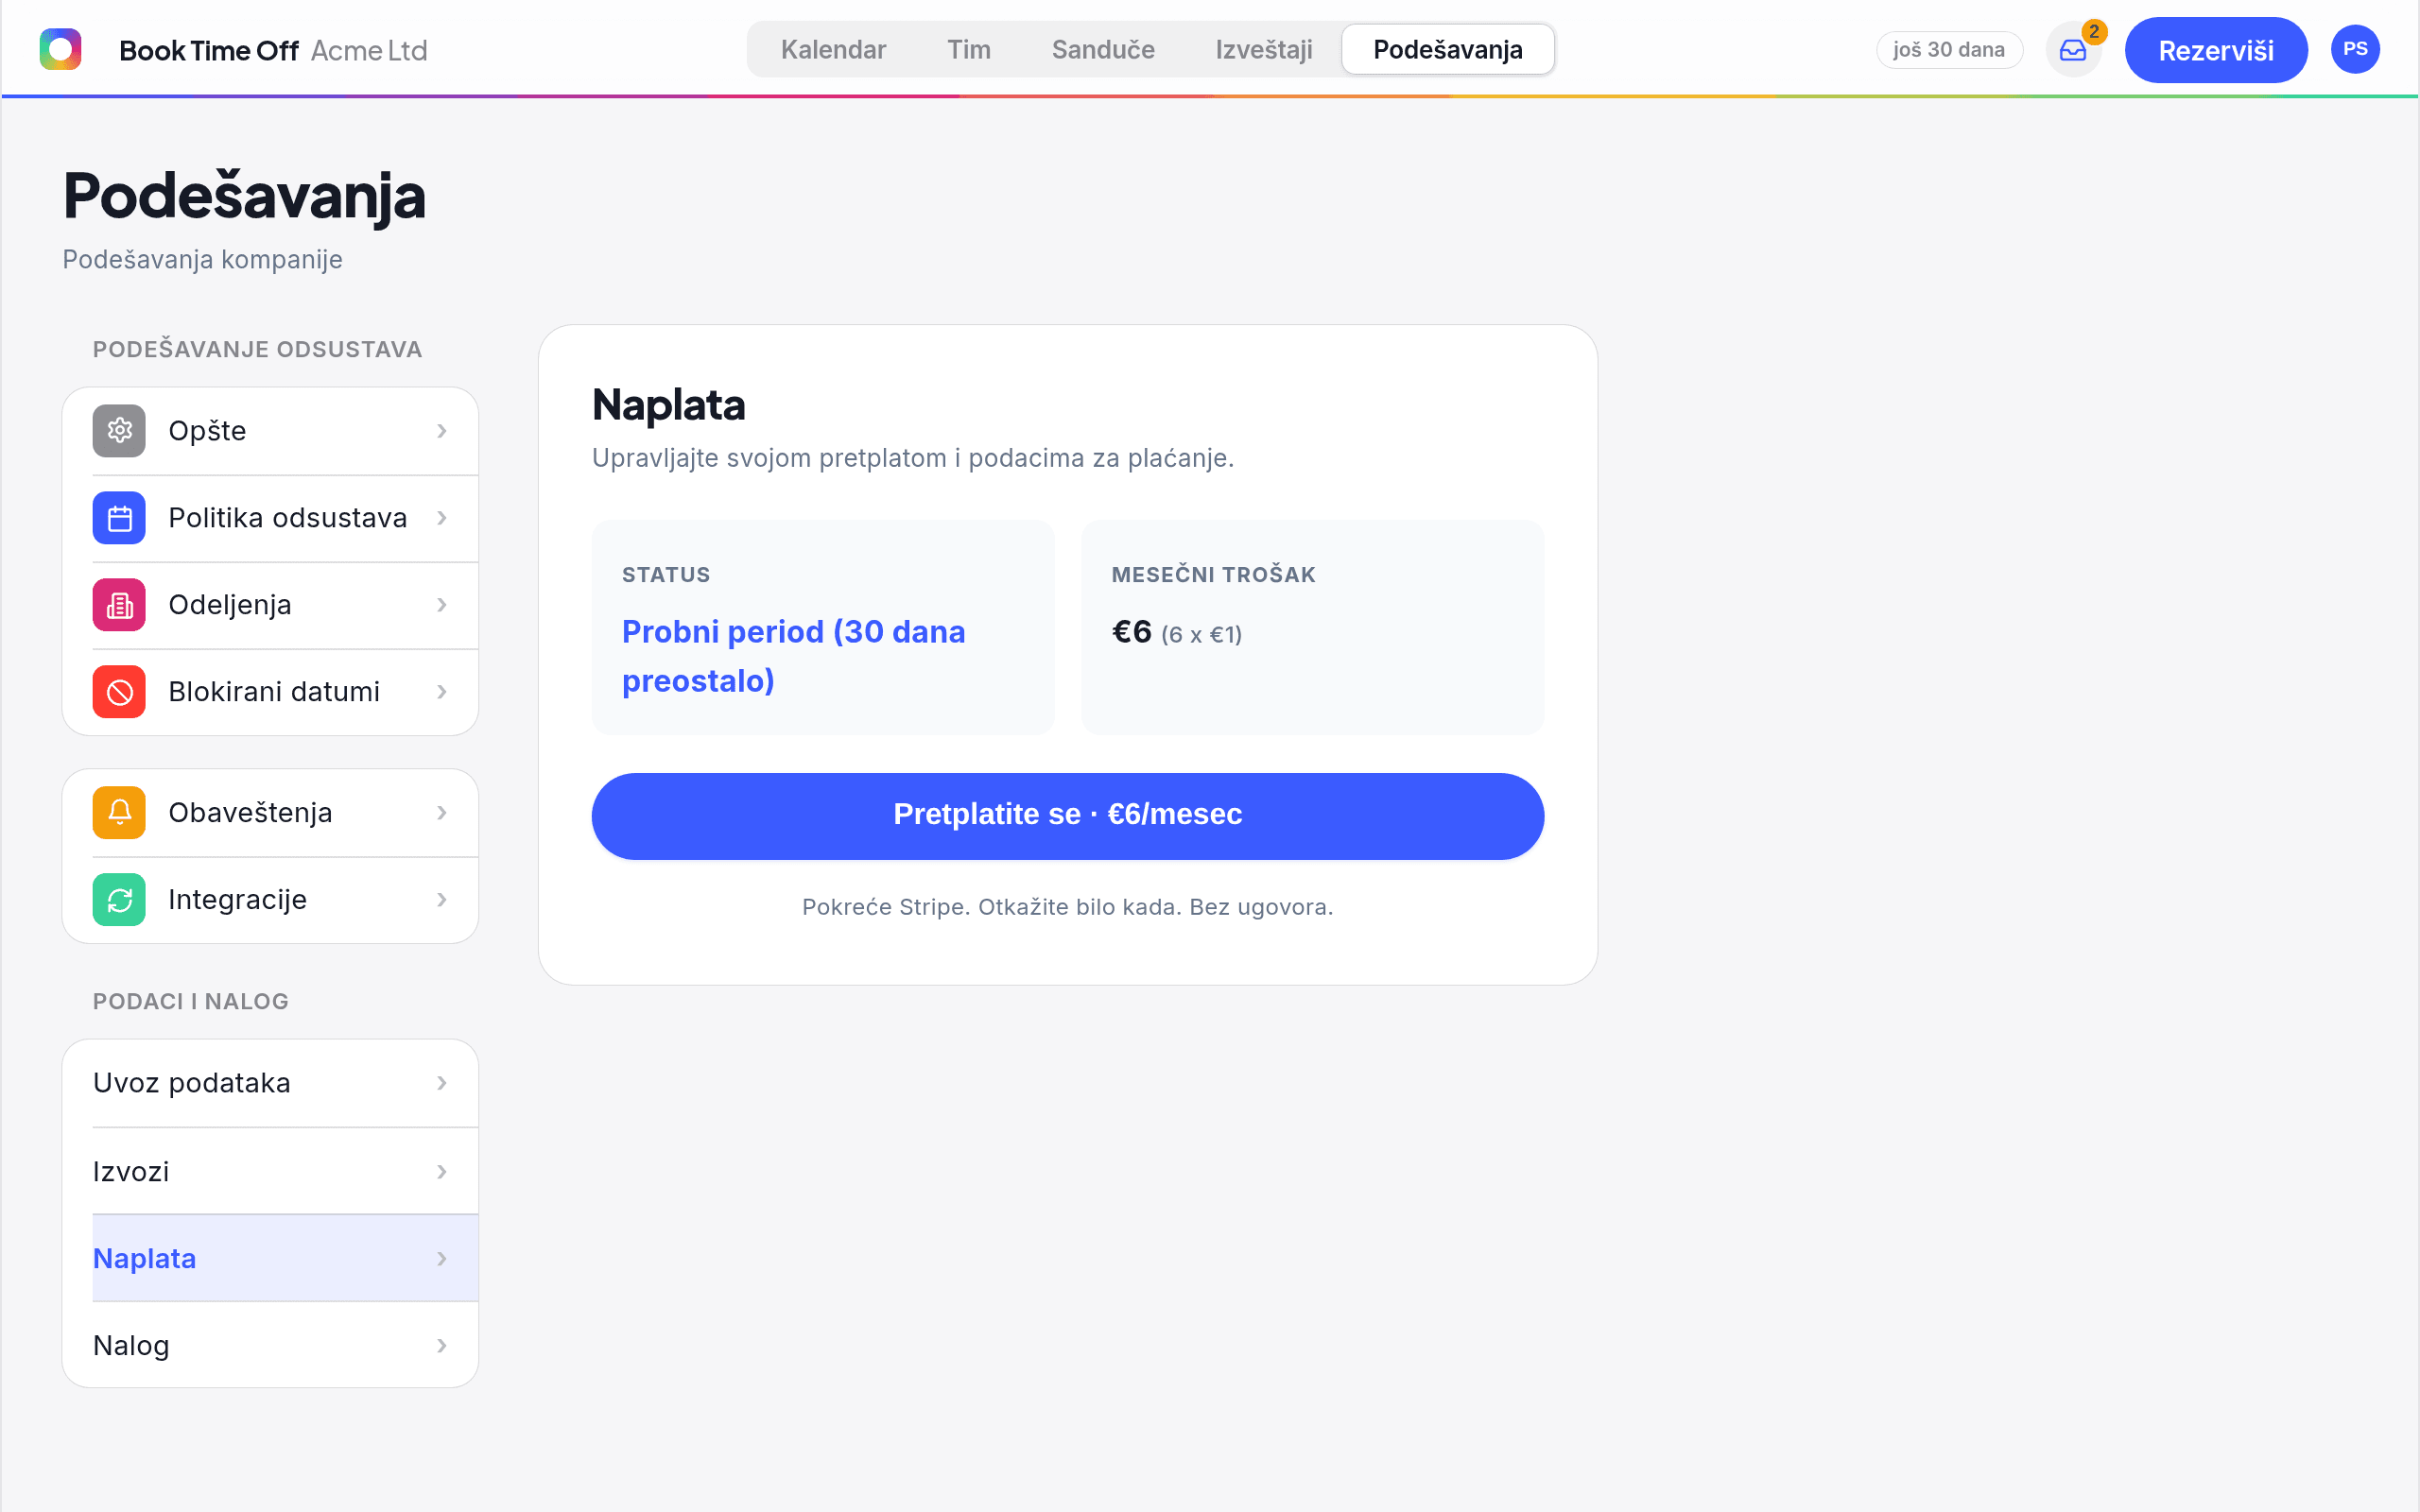Expand the Nalog chevron arrow

click(x=442, y=1346)
